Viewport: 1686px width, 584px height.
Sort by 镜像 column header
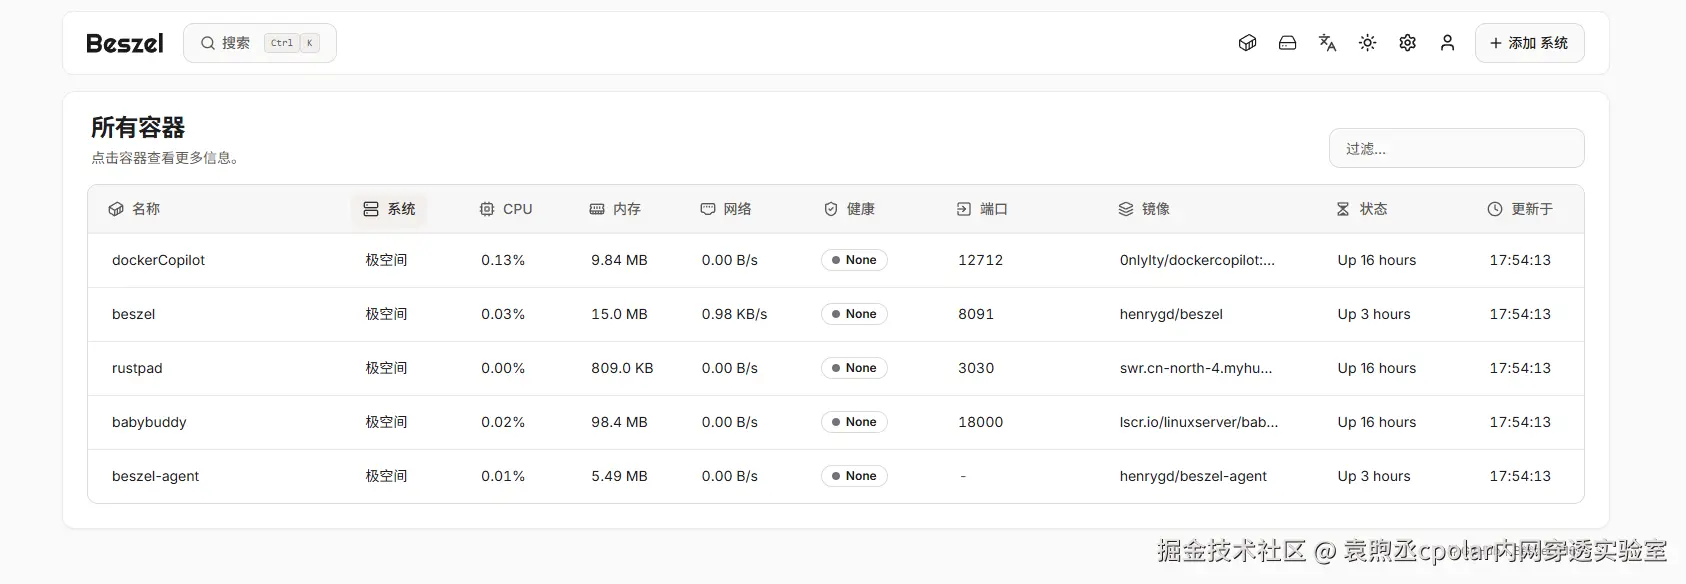pos(1144,209)
